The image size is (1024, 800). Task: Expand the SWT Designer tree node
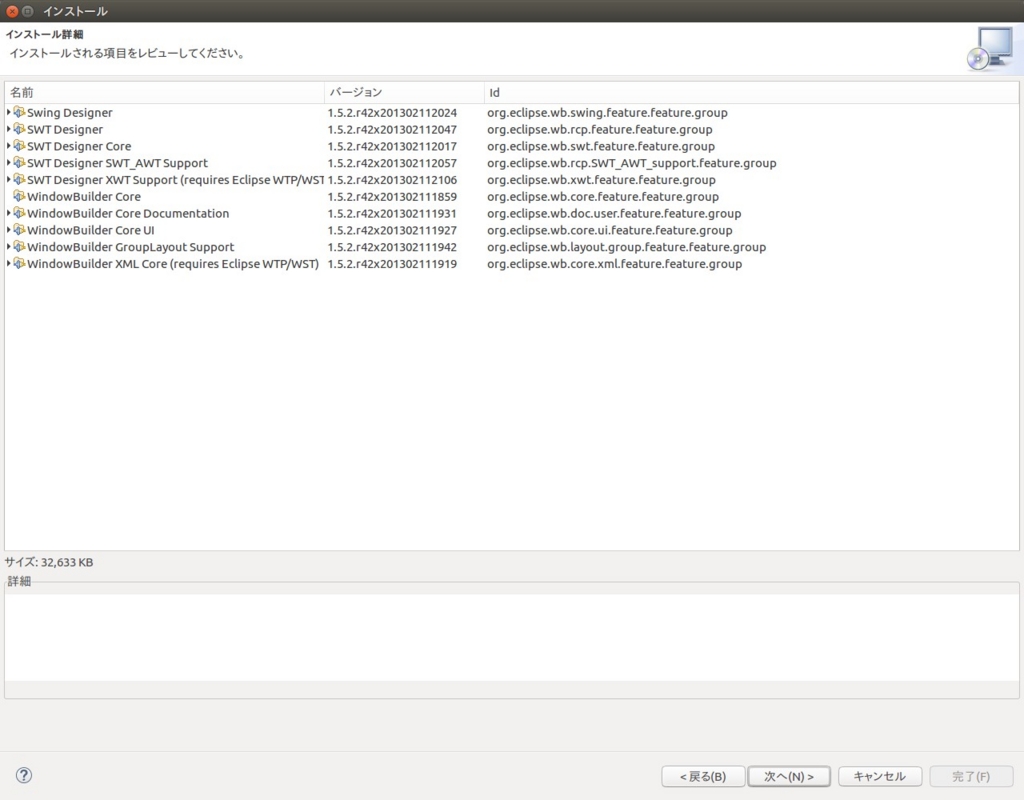click(x=8, y=129)
